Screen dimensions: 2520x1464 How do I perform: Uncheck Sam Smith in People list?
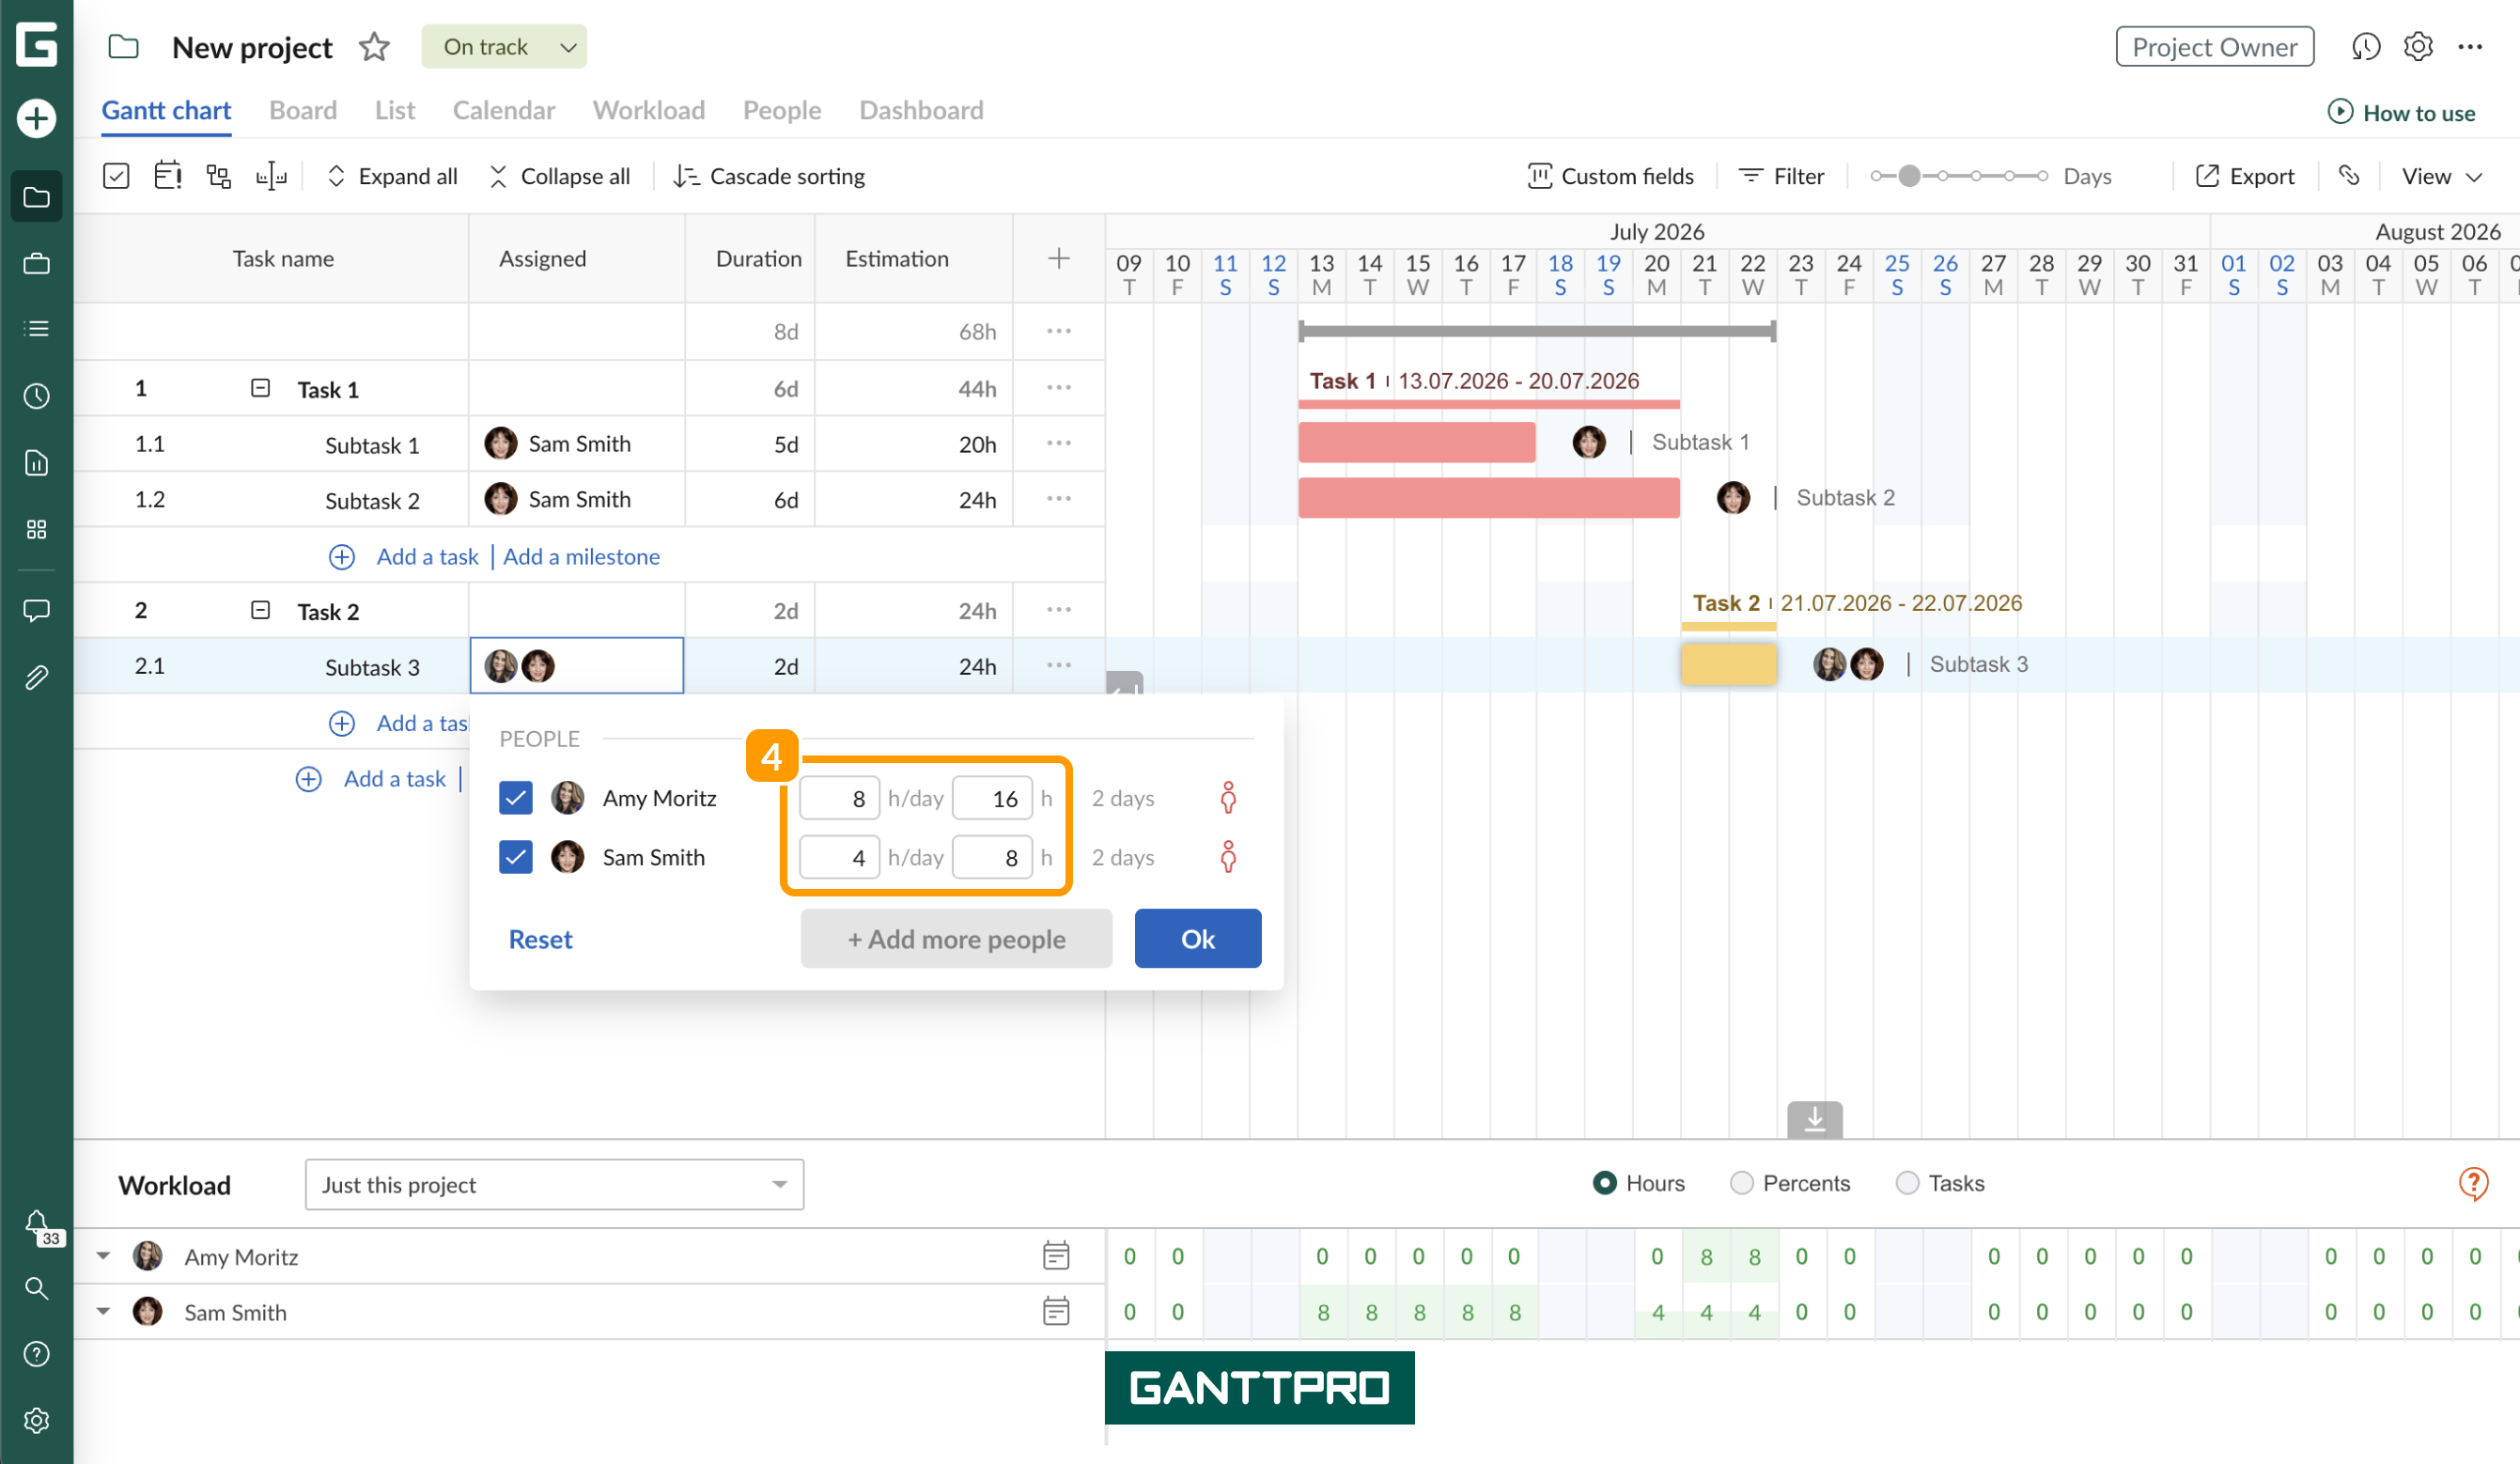coord(516,857)
